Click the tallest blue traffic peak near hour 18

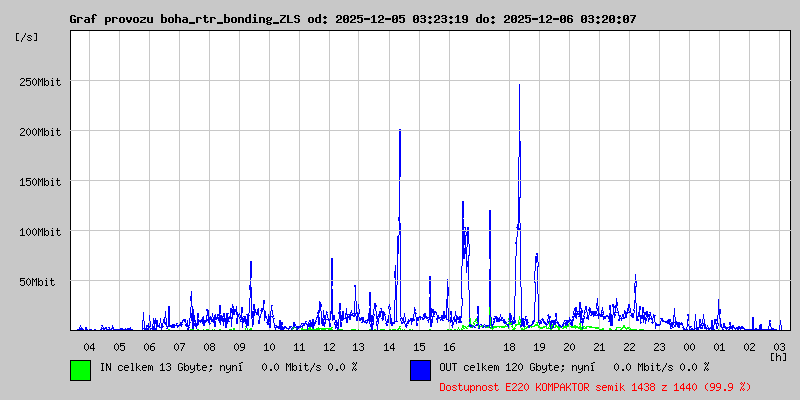click(x=519, y=90)
